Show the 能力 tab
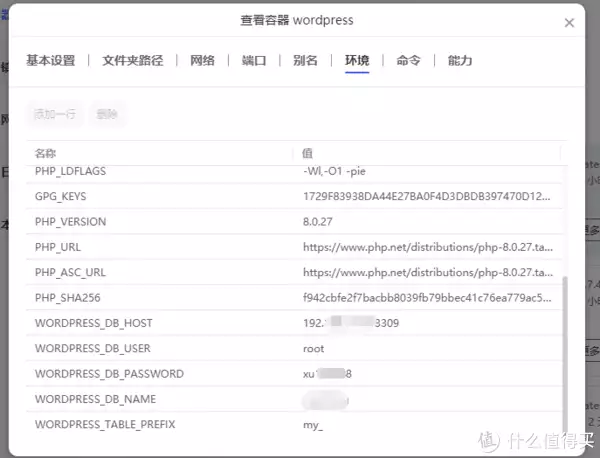600x458 pixels. (460, 61)
